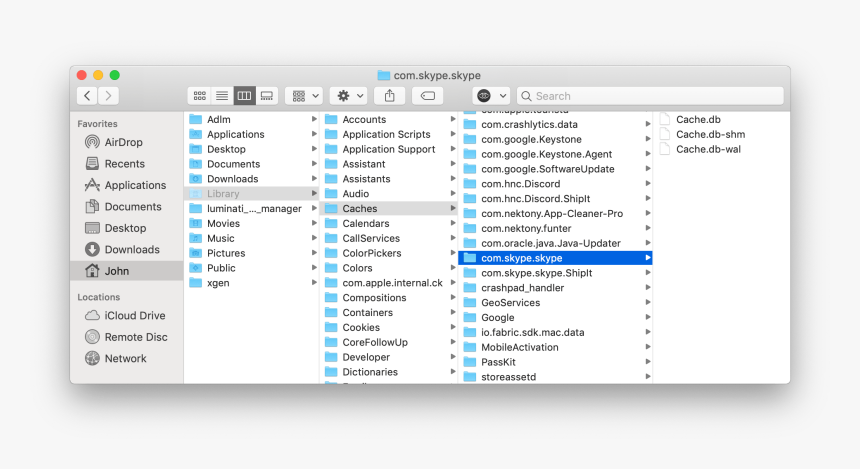Screen dimensions: 860x469
Task: Open the group-by dropdown in toolbar
Action: click(304, 96)
